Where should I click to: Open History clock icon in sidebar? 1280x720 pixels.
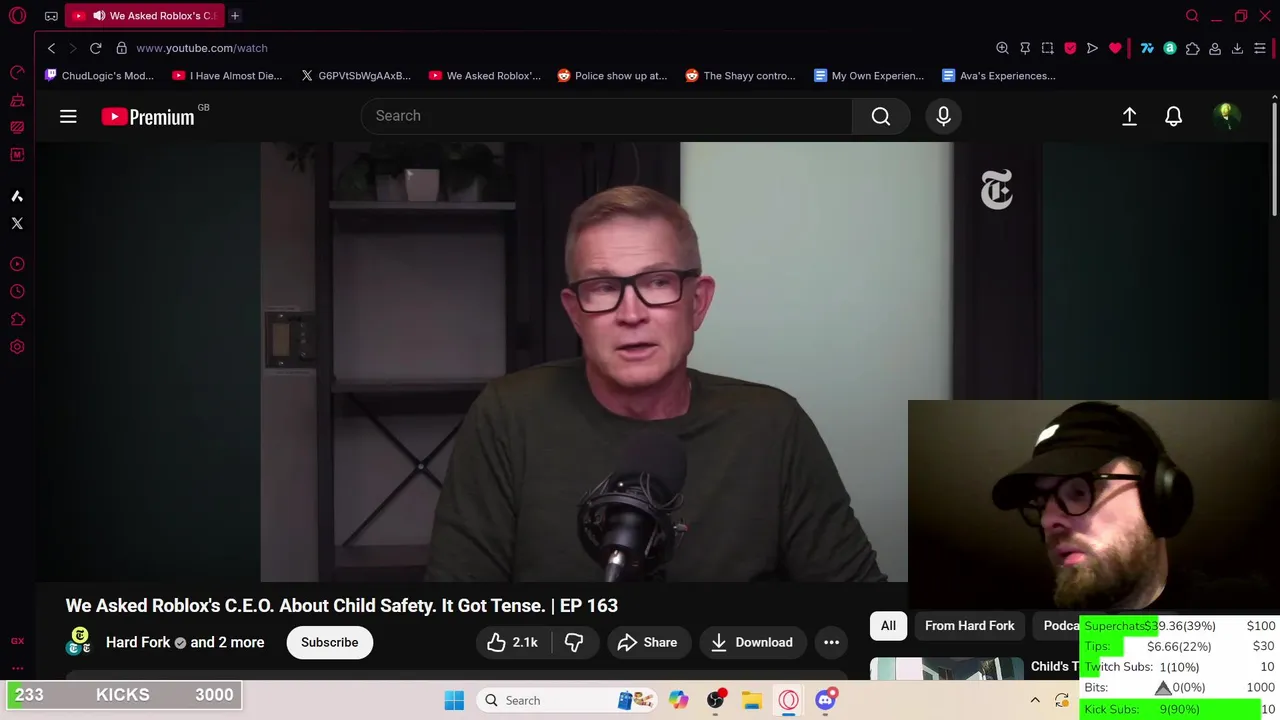click(x=17, y=292)
